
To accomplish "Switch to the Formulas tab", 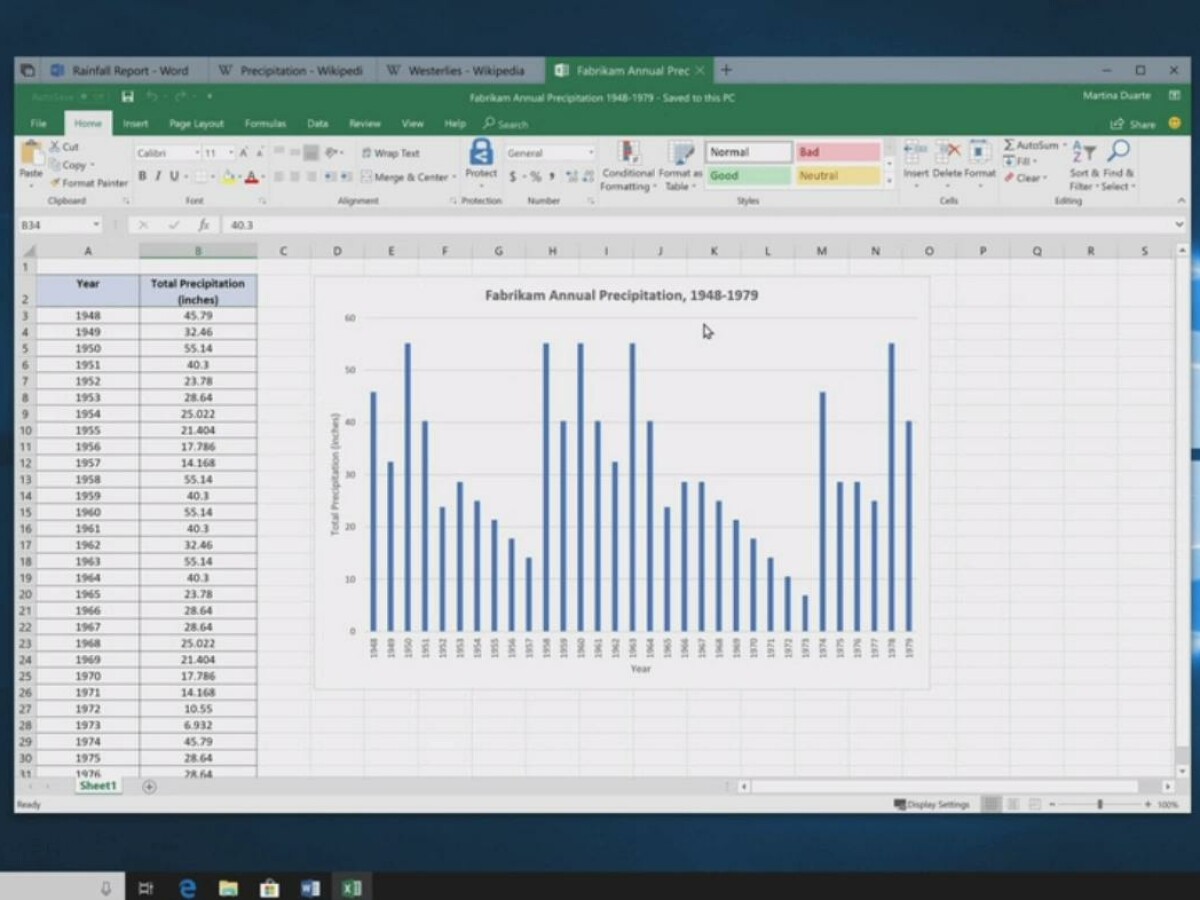I will [265, 124].
